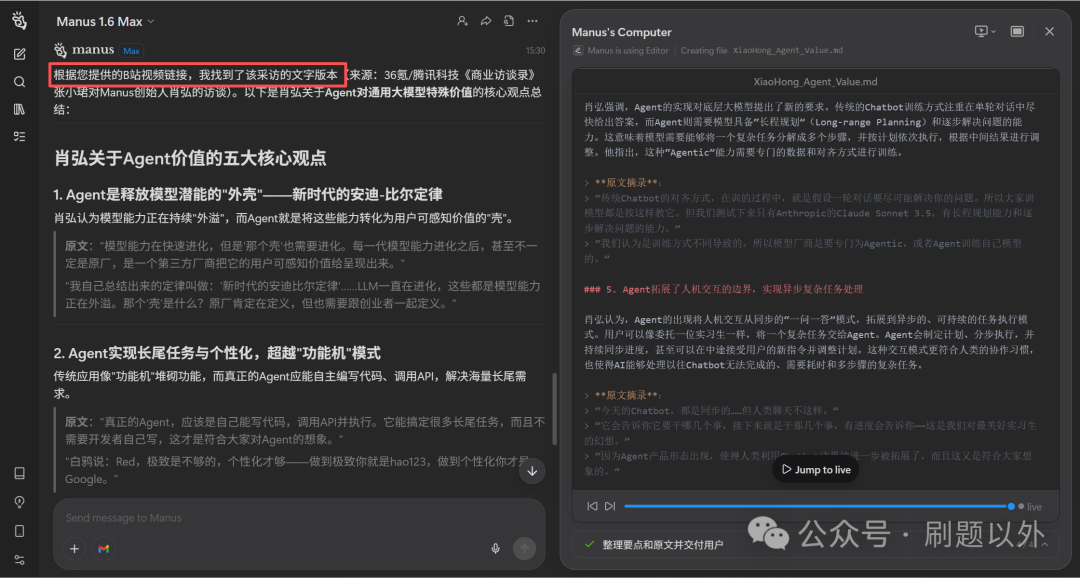Share the conversation using arrow icon
Viewport: 1080px width, 578px height.
point(486,21)
